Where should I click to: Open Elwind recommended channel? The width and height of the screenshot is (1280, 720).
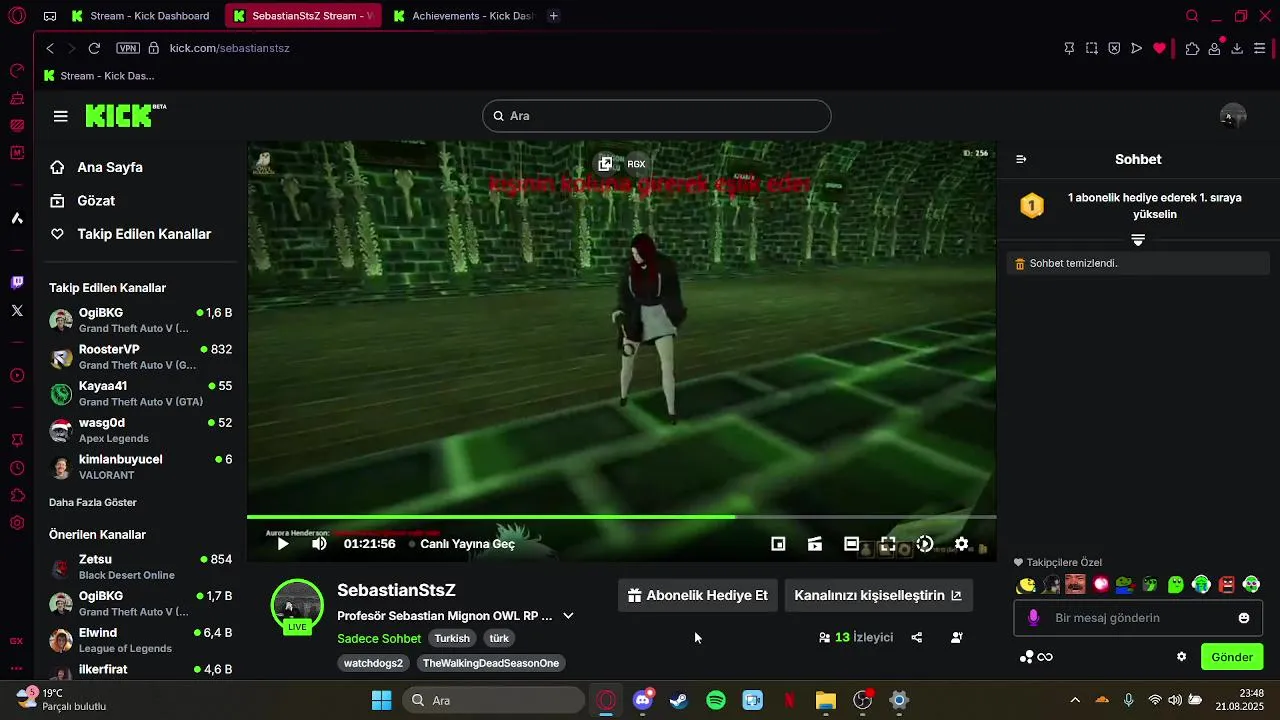tap(140, 640)
